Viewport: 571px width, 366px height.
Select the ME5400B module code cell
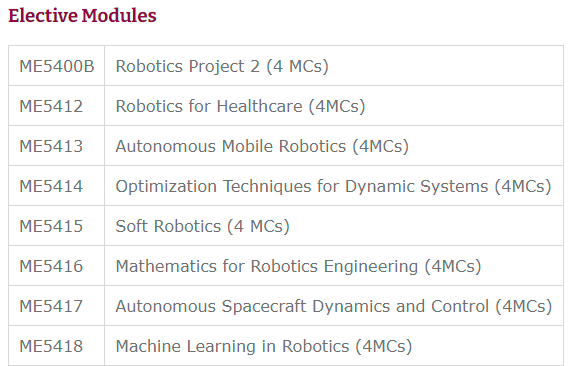pos(57,66)
